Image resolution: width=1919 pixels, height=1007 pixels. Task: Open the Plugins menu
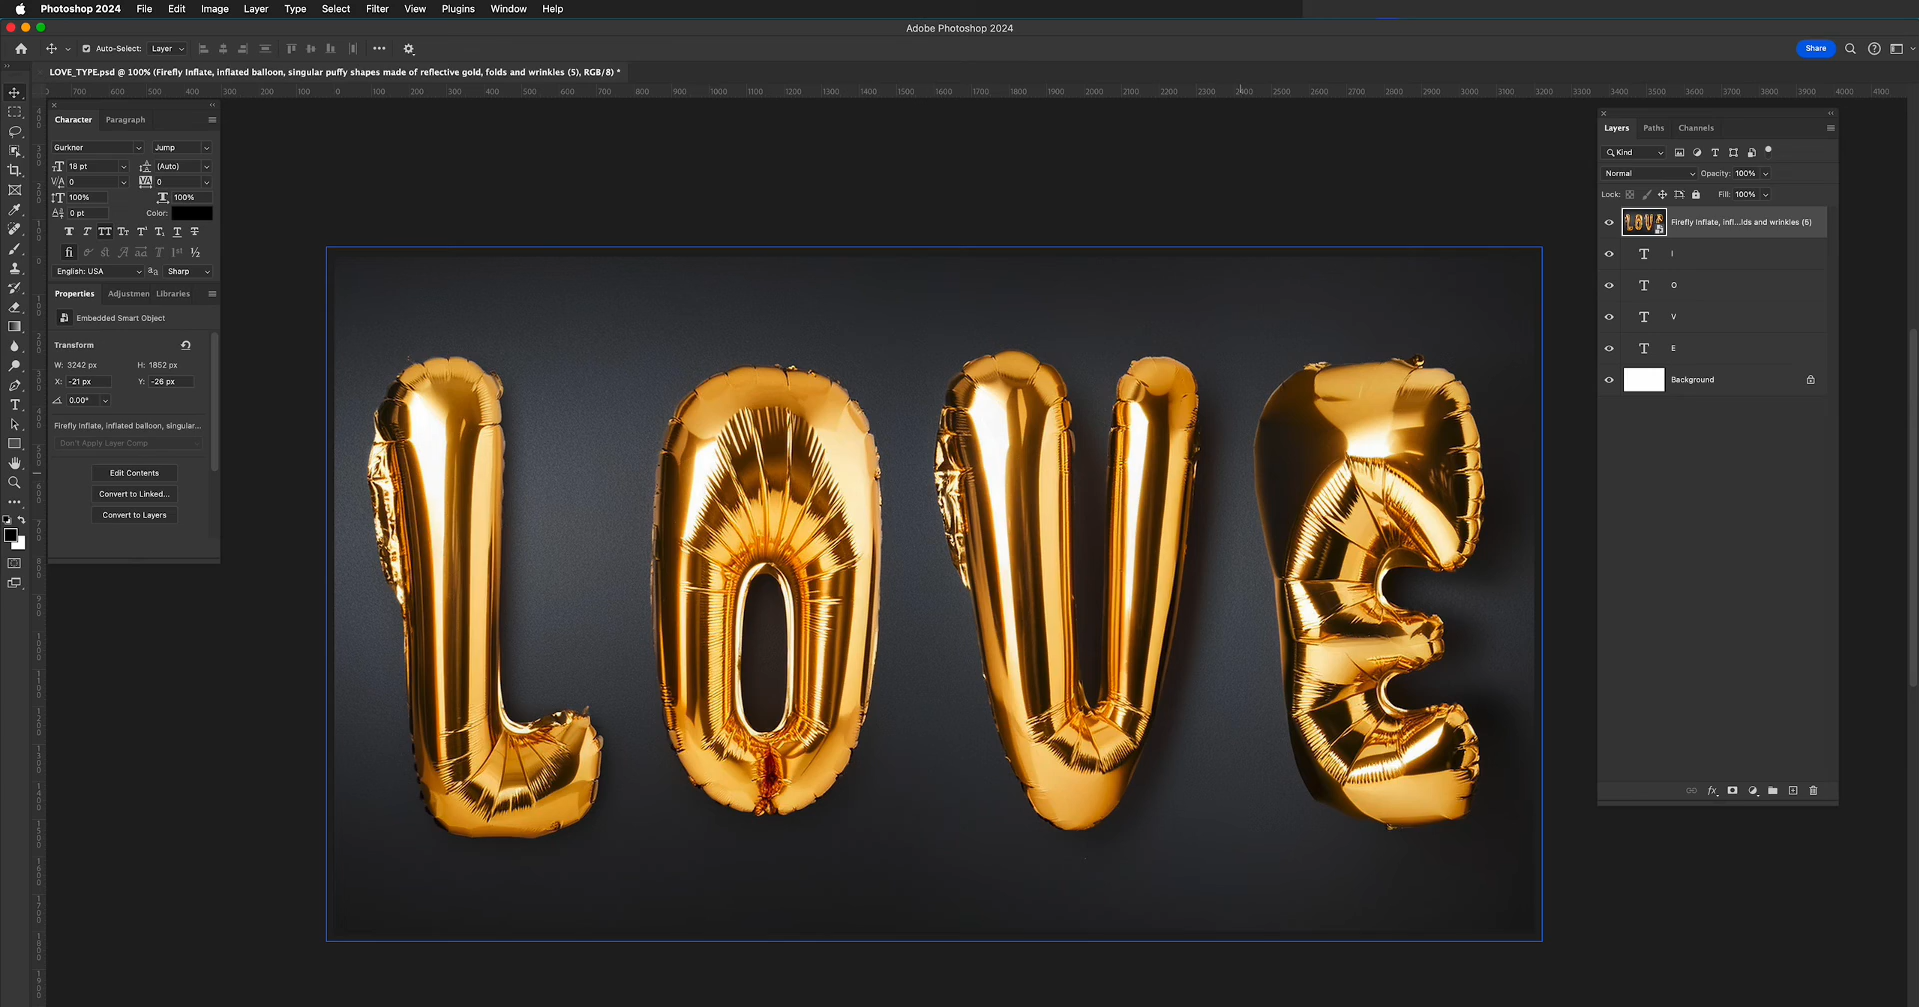point(458,9)
